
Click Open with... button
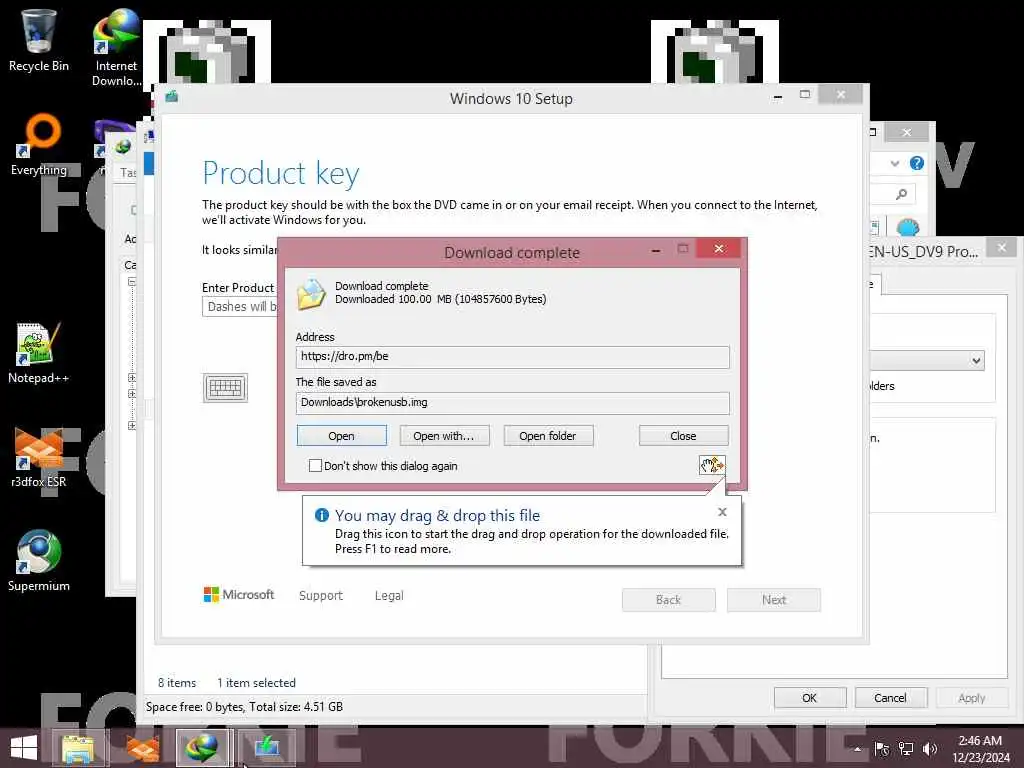click(444, 436)
